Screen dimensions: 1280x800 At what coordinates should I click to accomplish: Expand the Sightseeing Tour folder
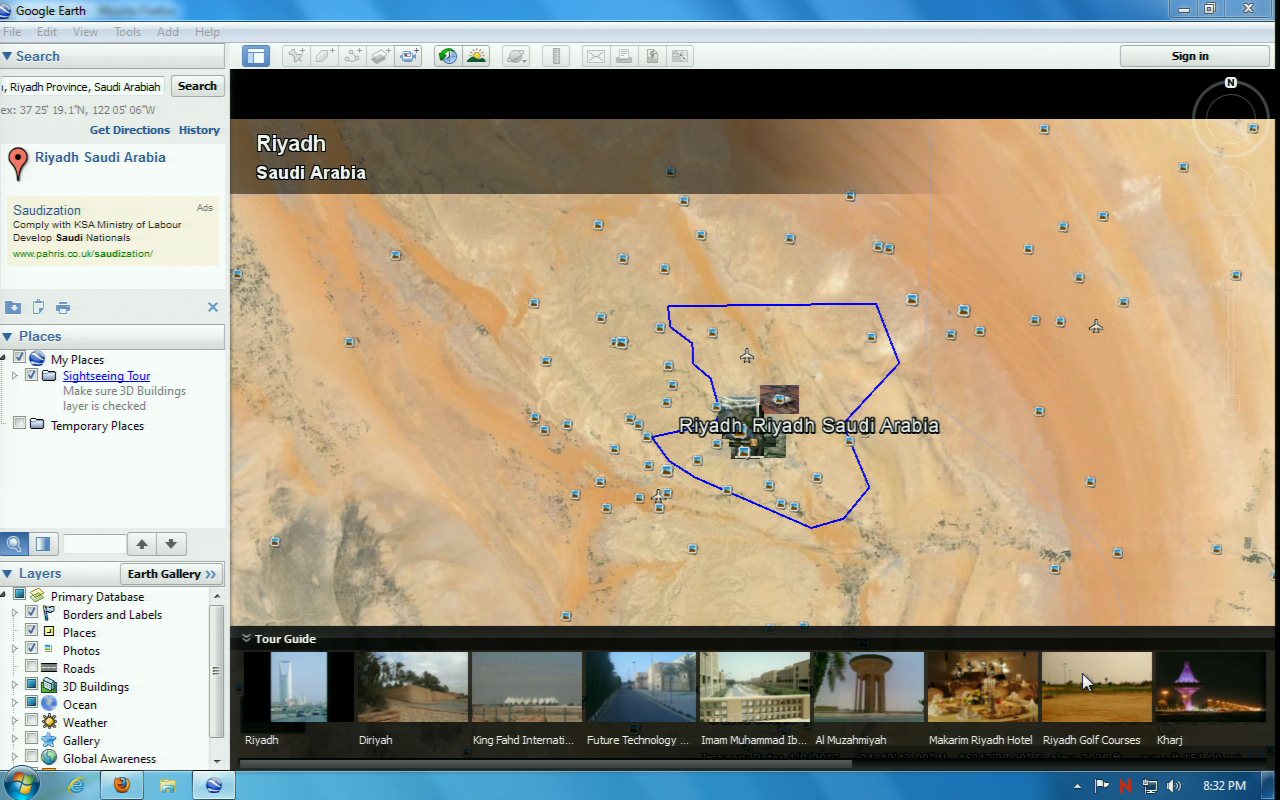pyautogui.click(x=15, y=376)
